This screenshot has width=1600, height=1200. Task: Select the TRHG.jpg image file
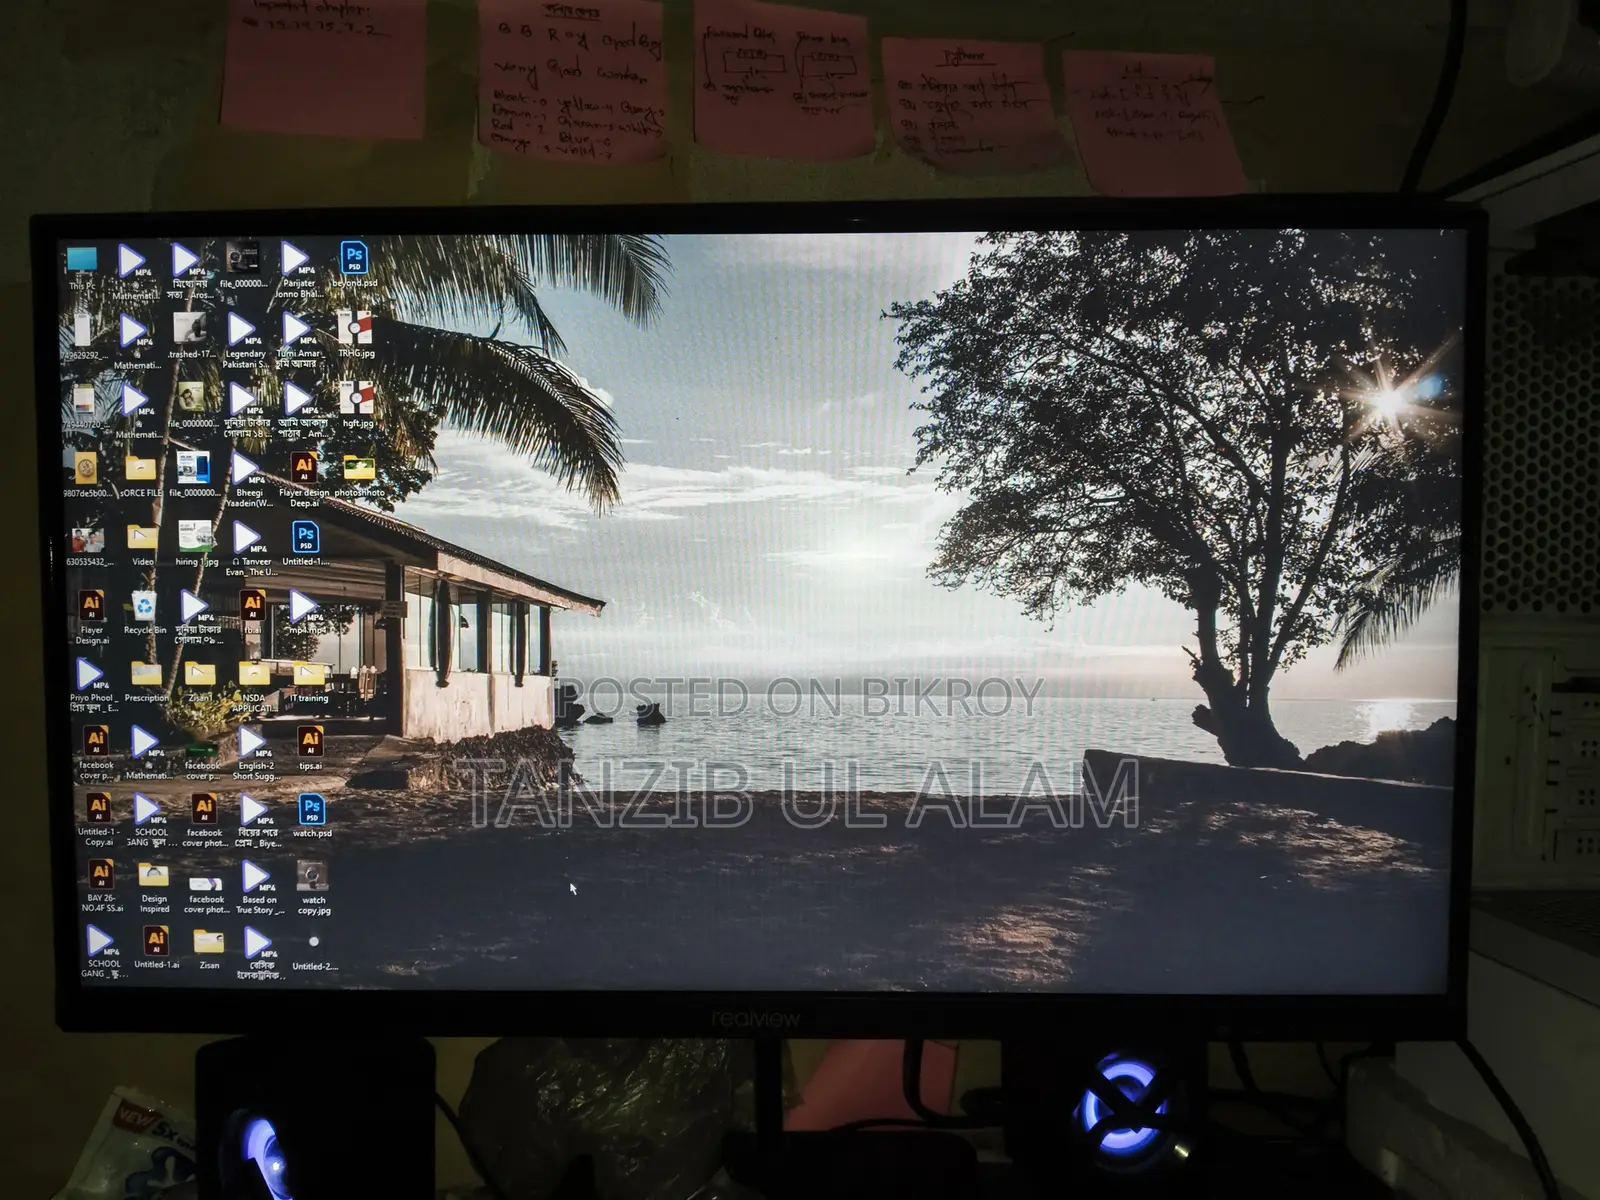pyautogui.click(x=356, y=335)
